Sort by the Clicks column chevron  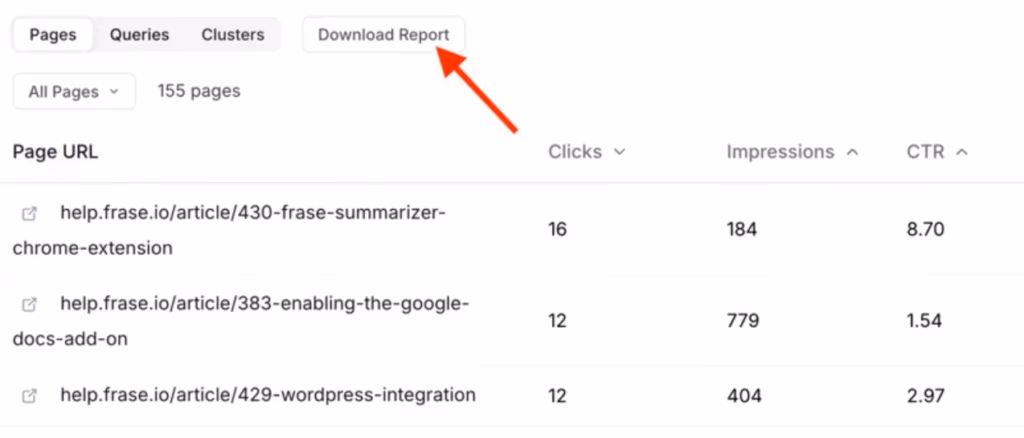pyautogui.click(x=619, y=153)
